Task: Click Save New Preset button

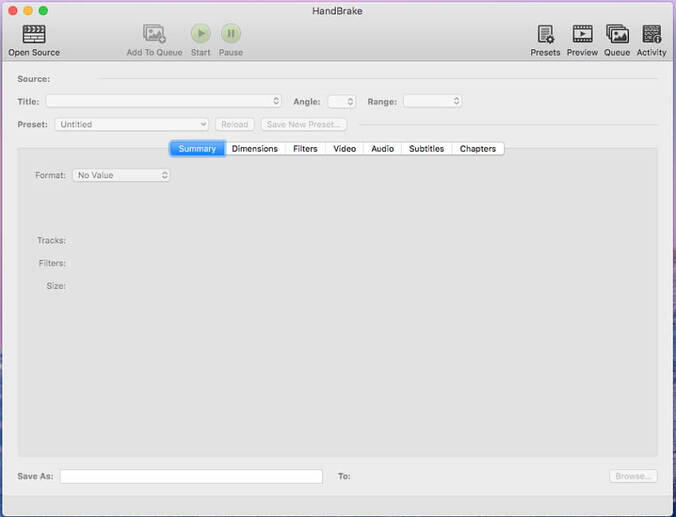Action: click(x=304, y=124)
